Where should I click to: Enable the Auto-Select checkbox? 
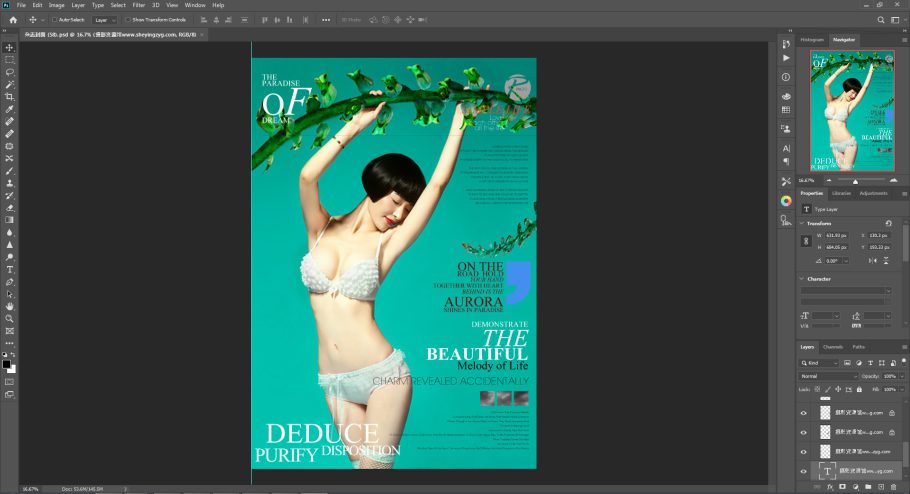55,20
